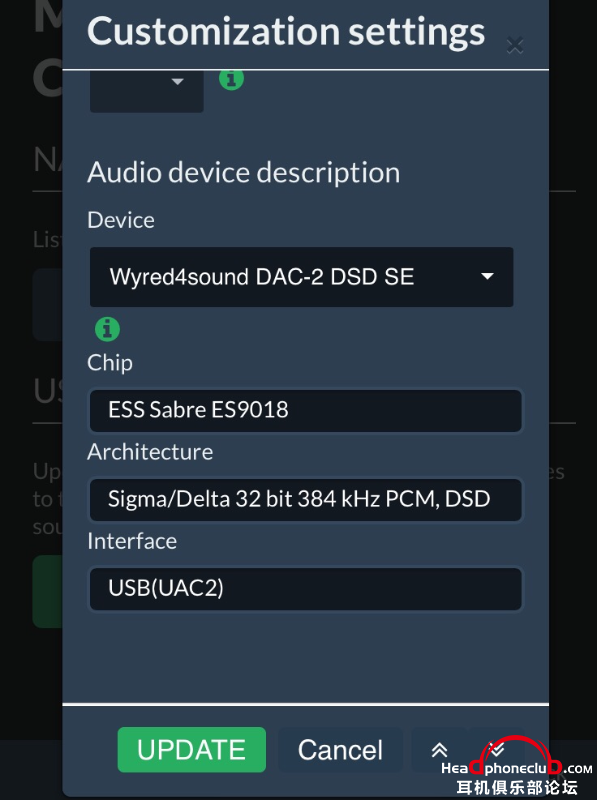Click the green UPDATE button
The height and width of the screenshot is (800, 597).
(192, 749)
